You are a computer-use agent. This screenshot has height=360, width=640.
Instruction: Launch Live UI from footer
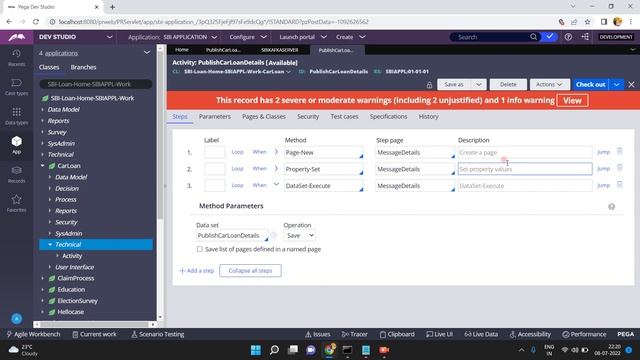pos(439,334)
